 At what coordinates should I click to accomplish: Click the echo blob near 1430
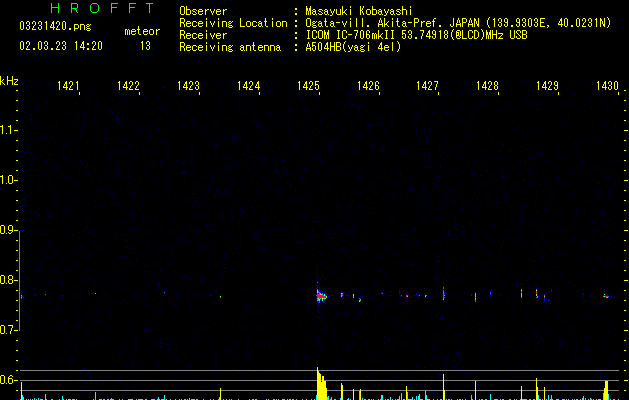coord(606,296)
